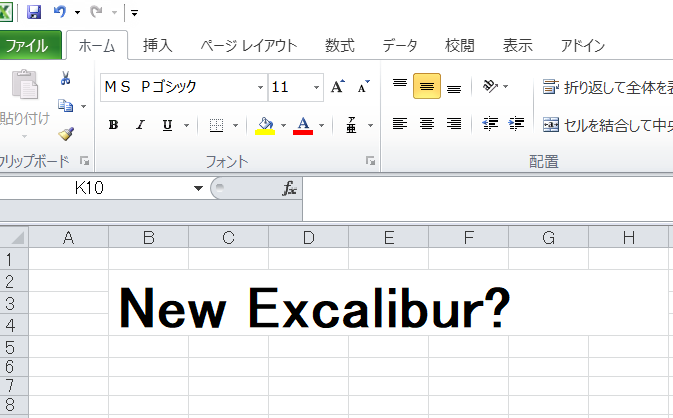Screen dimensions: 673x418
Task: Click the green ファイル button
Action: [29, 45]
